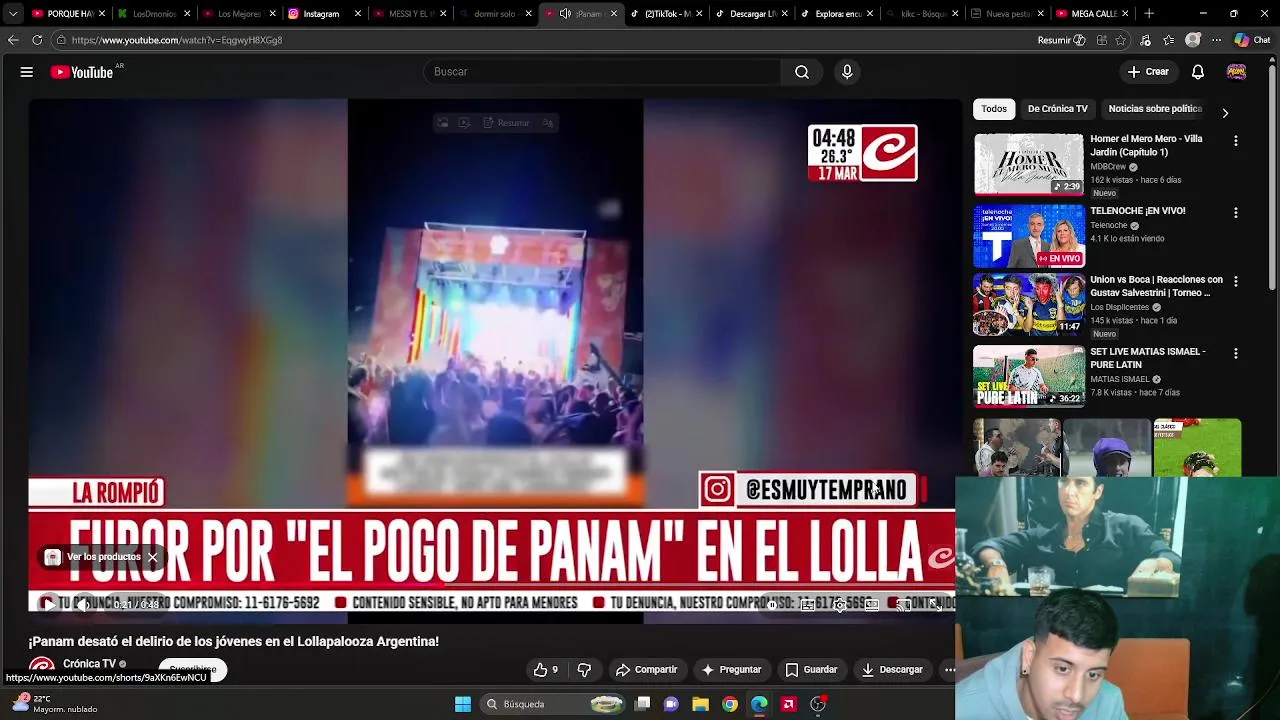The width and height of the screenshot is (1280, 720).
Task: Start voice search with the microphone
Action: (847, 72)
